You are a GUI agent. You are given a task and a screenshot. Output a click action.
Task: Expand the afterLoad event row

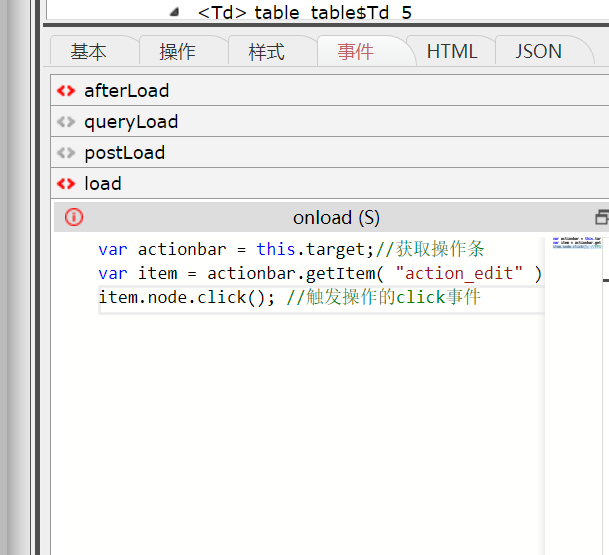pyautogui.click(x=127, y=91)
